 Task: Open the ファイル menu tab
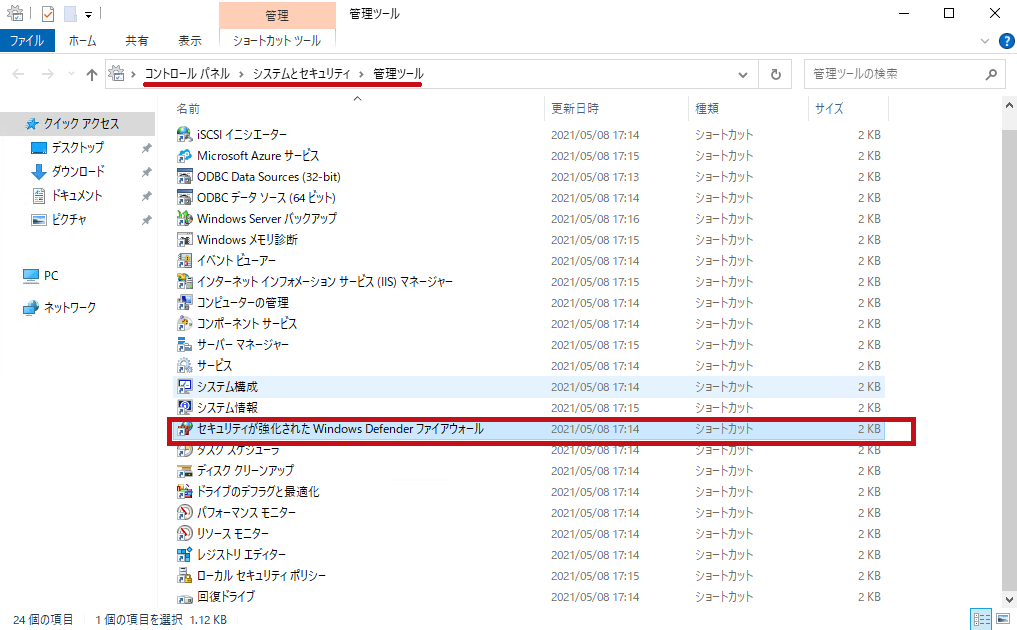[27, 41]
